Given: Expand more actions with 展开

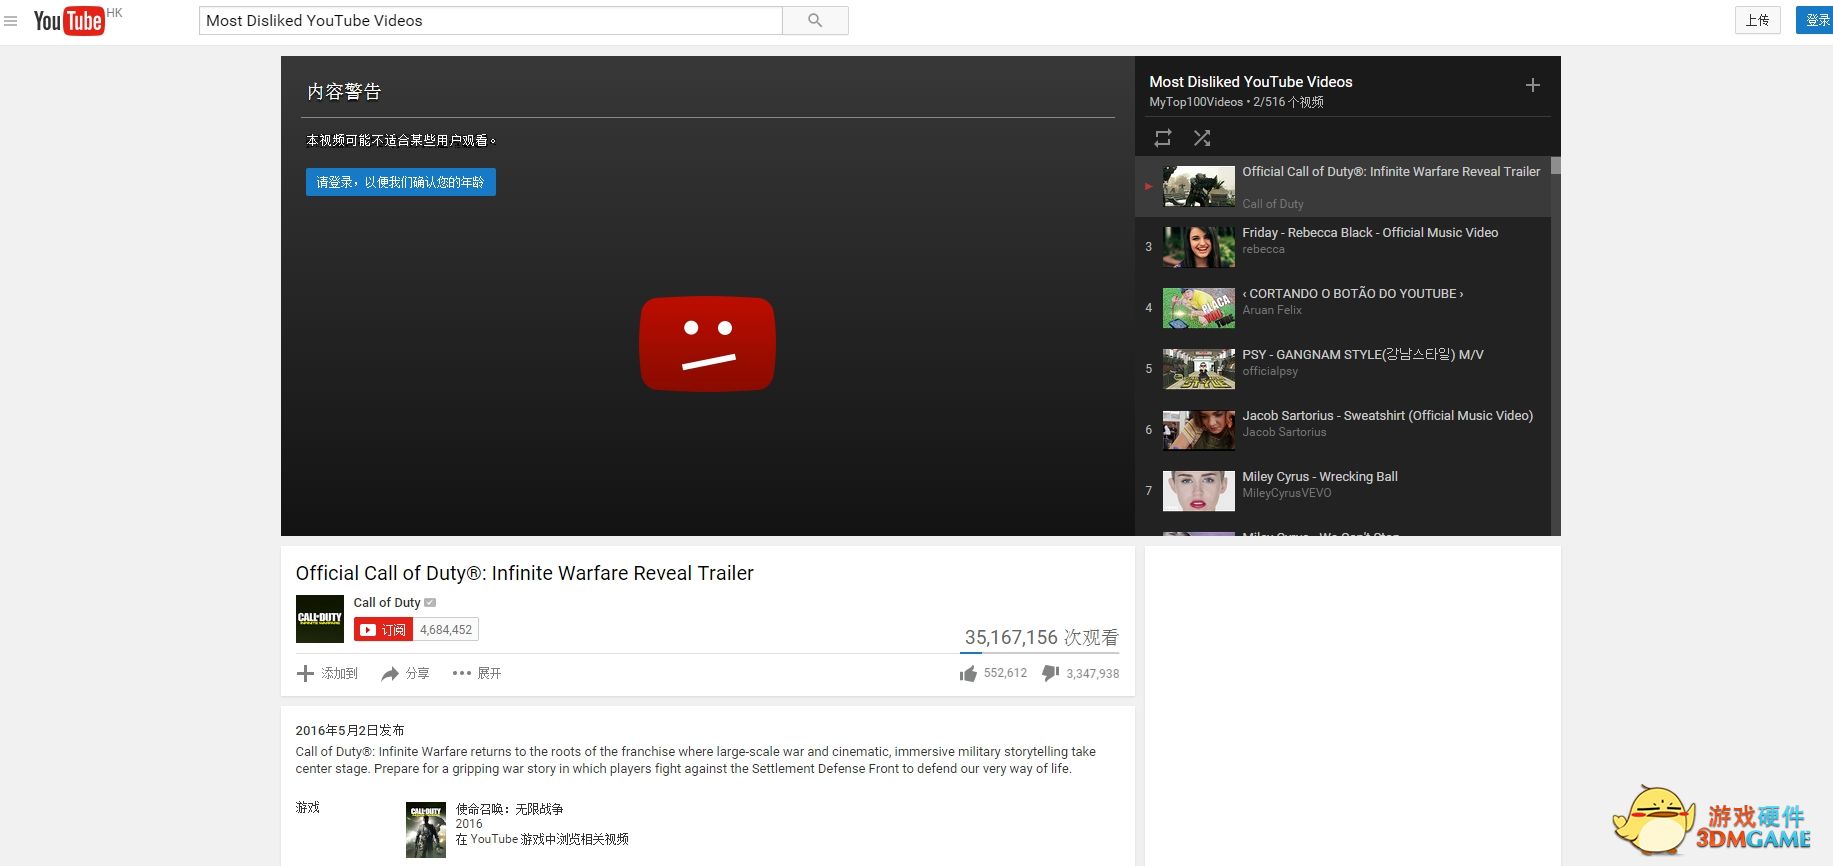Looking at the screenshot, I should [x=477, y=674].
